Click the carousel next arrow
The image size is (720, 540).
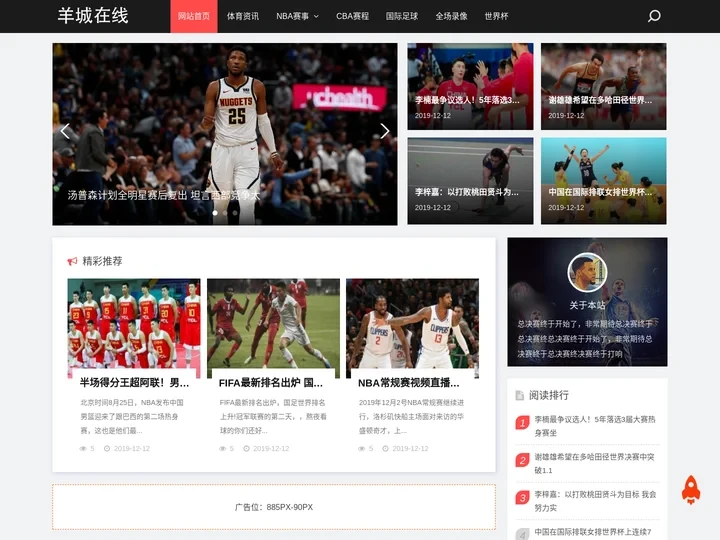point(384,131)
